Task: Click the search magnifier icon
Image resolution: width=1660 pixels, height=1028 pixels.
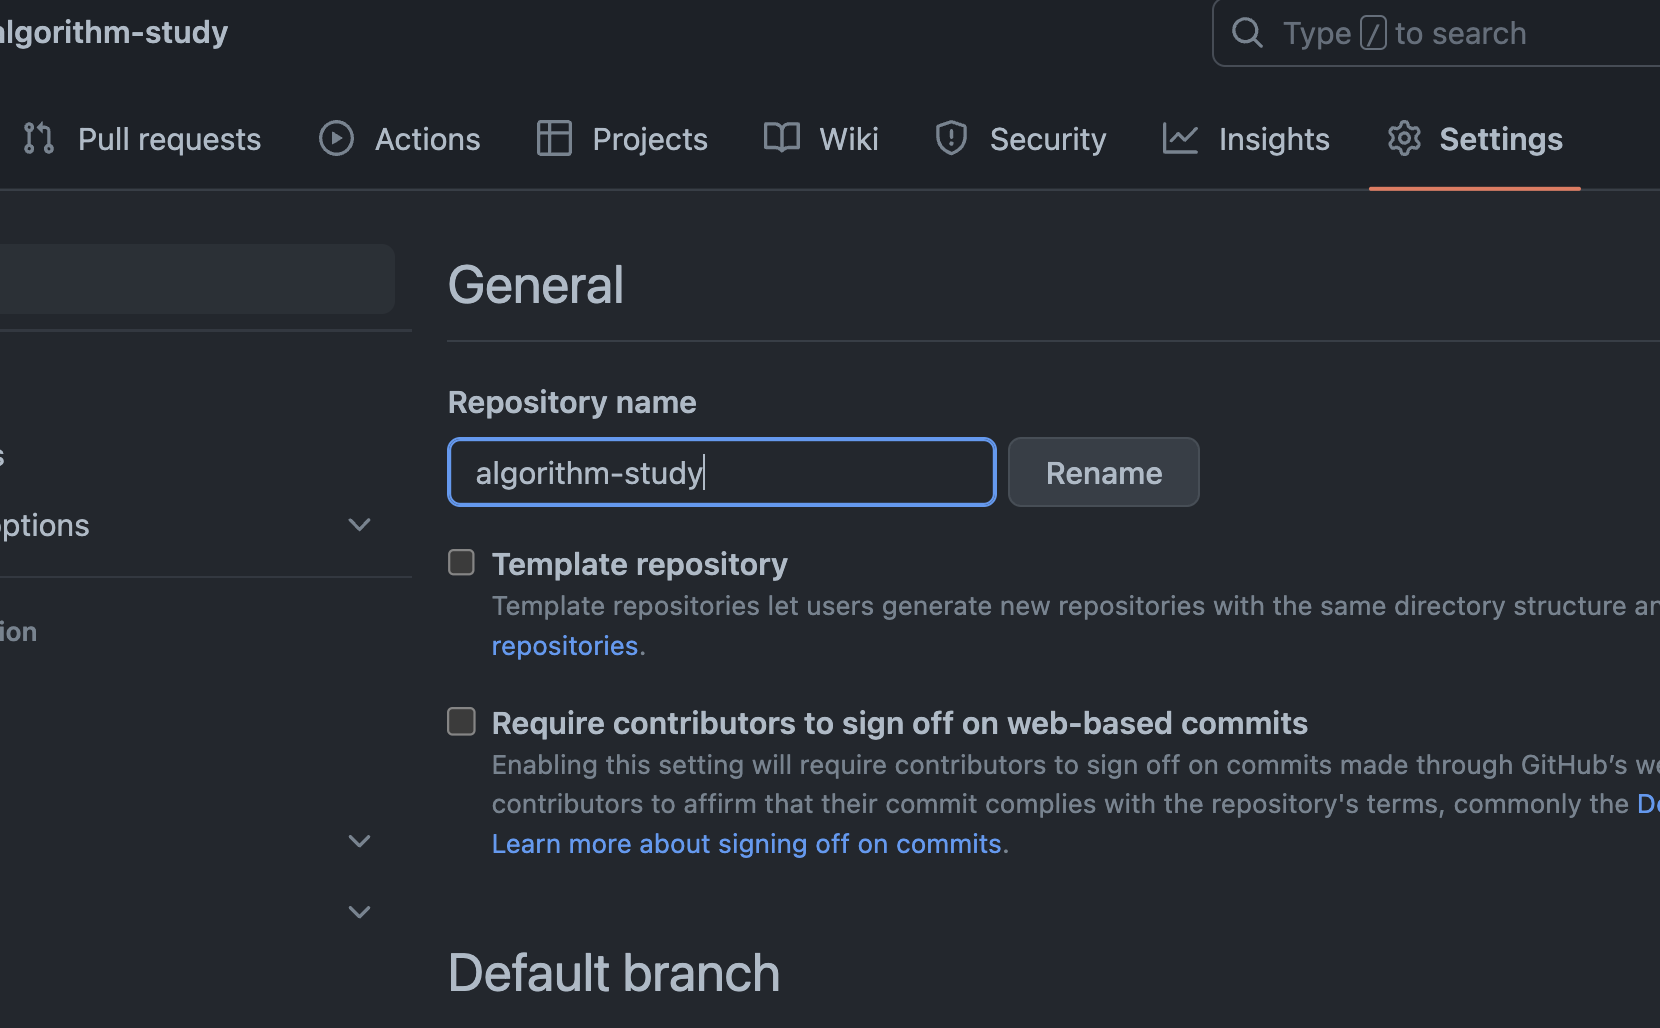Action: [x=1247, y=33]
